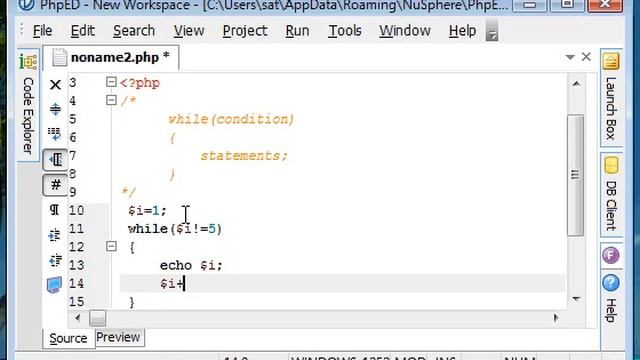Close the noname2.php tab with the X
This screenshot has height=360, width=640.
point(586,57)
